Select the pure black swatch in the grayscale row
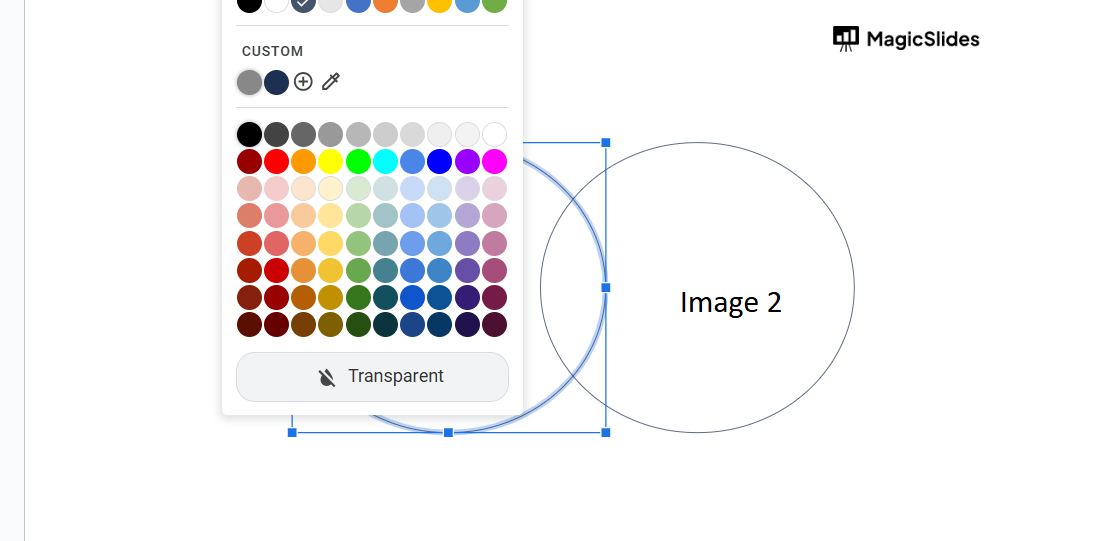The width and height of the screenshot is (1095, 541). point(249,134)
